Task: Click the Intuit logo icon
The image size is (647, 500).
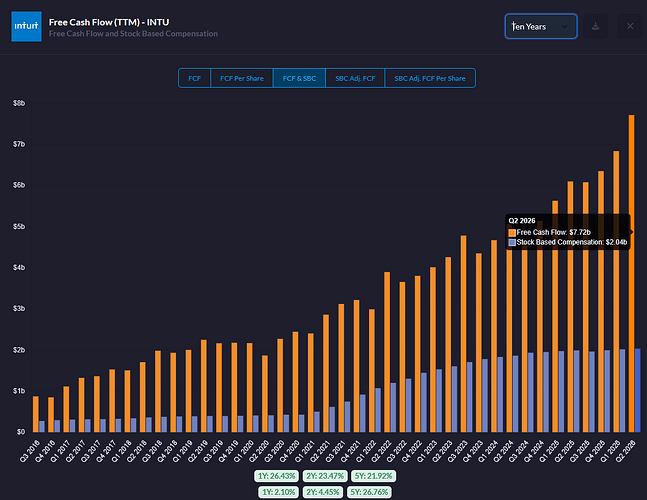Action: [26, 26]
